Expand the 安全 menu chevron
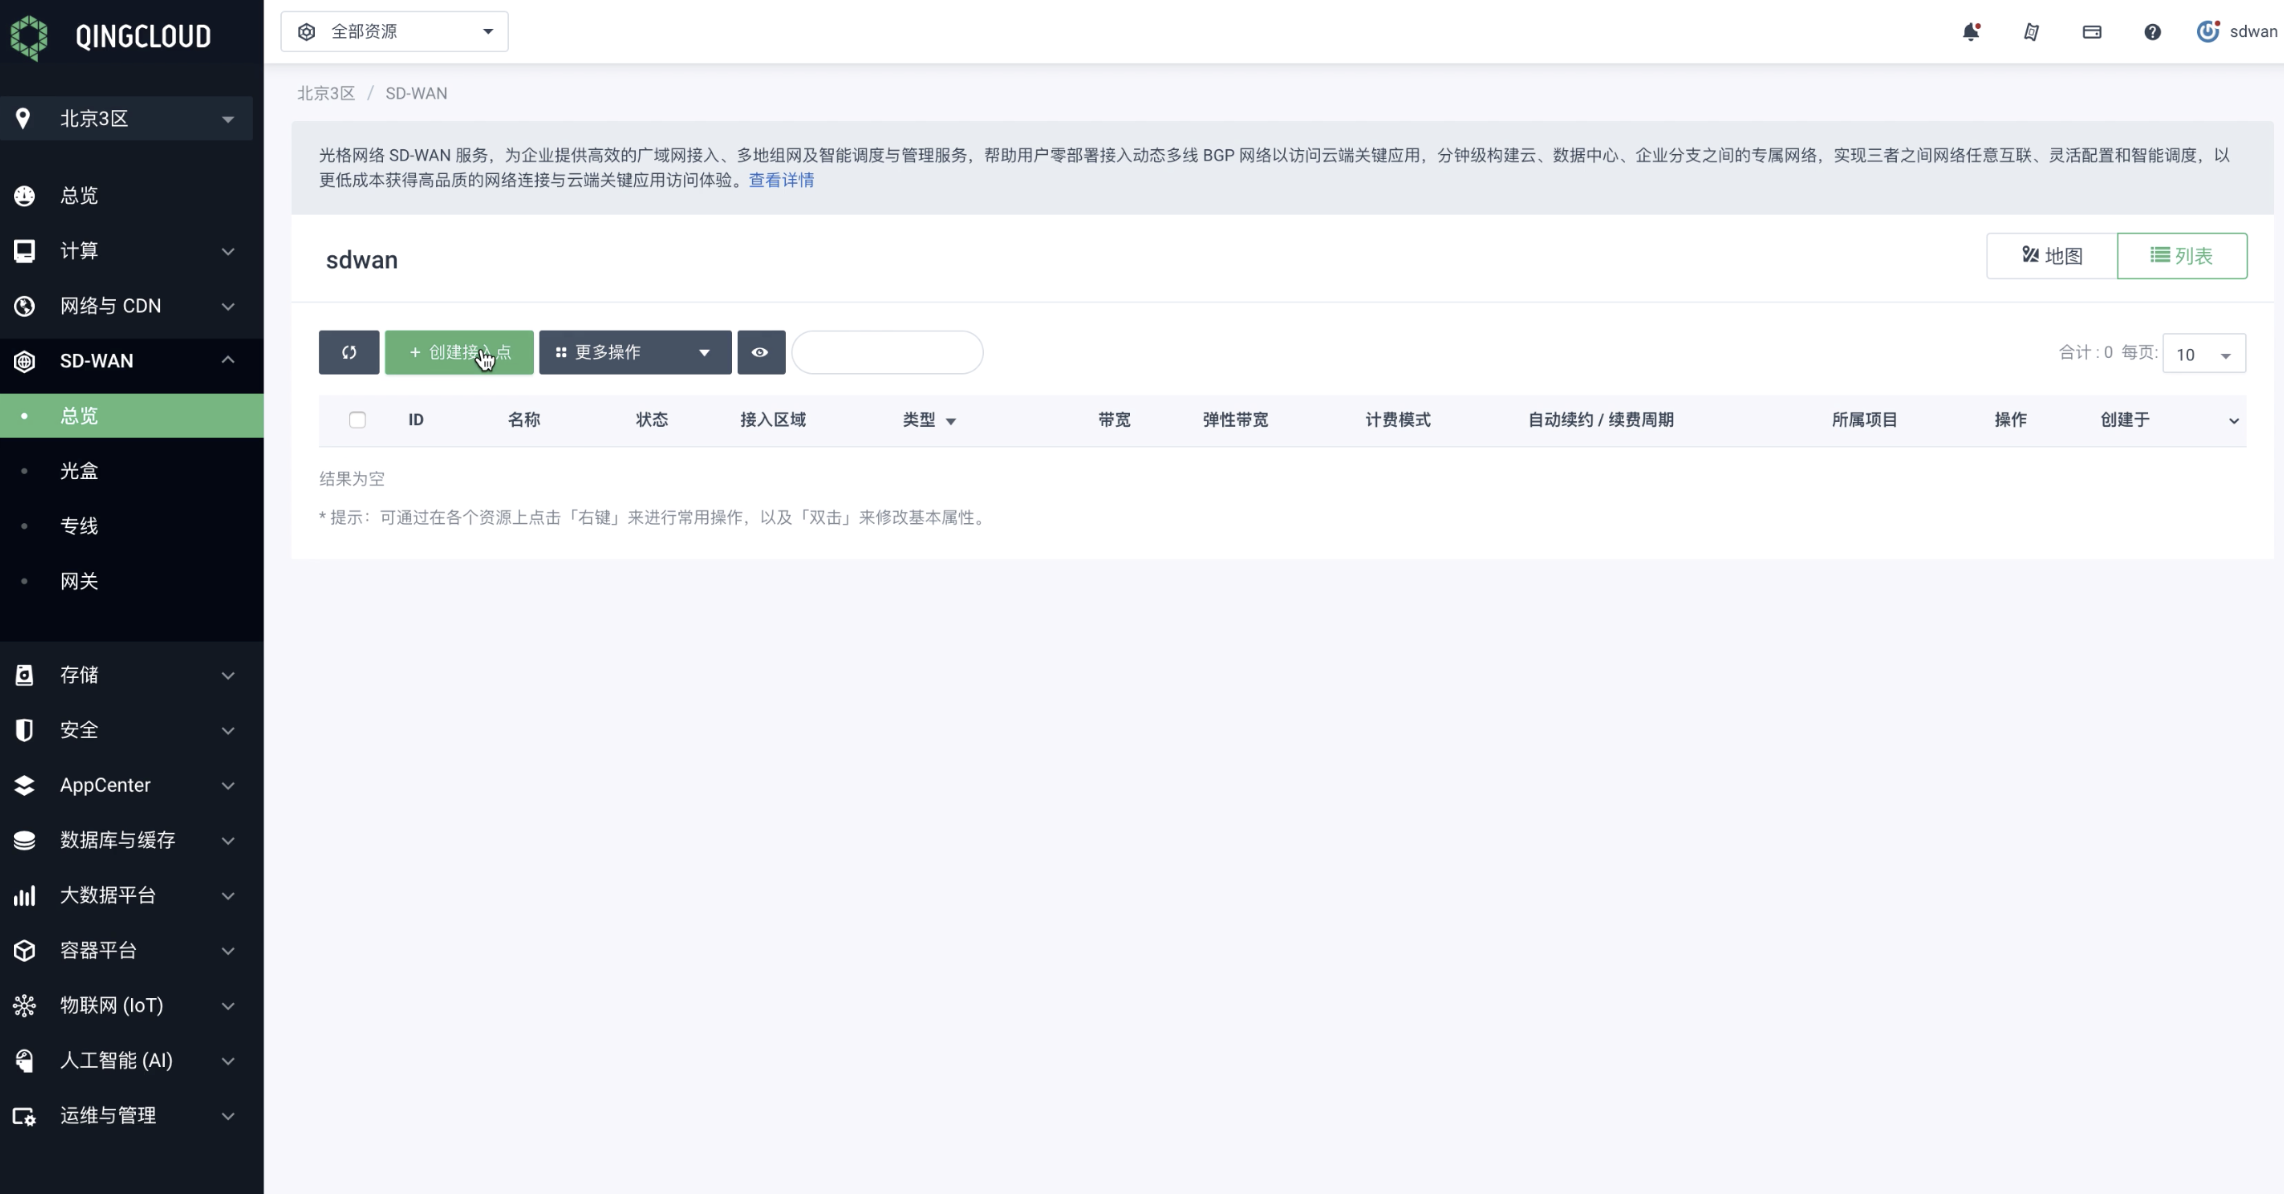2284x1194 pixels. [228, 731]
